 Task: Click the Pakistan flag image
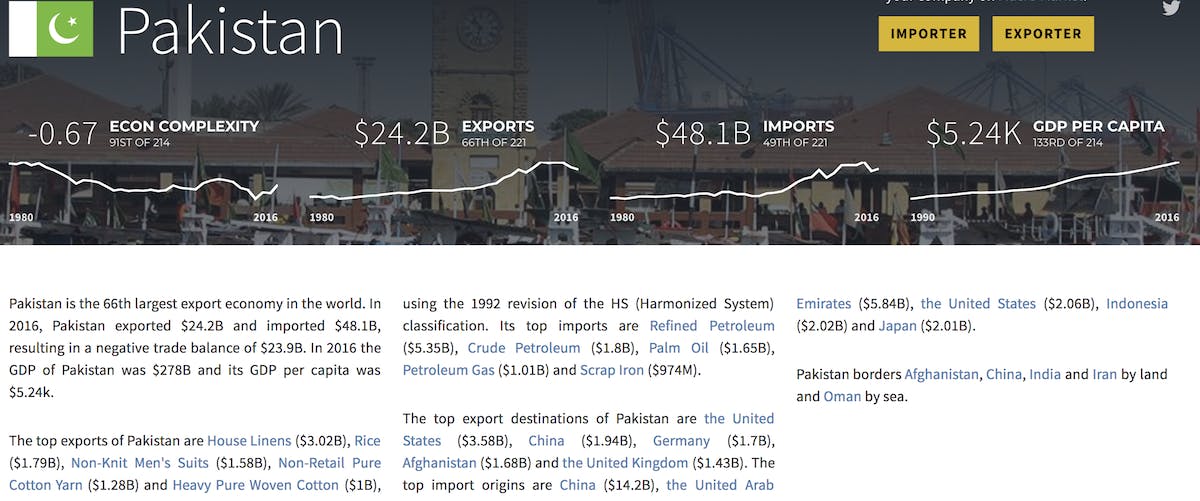51,29
